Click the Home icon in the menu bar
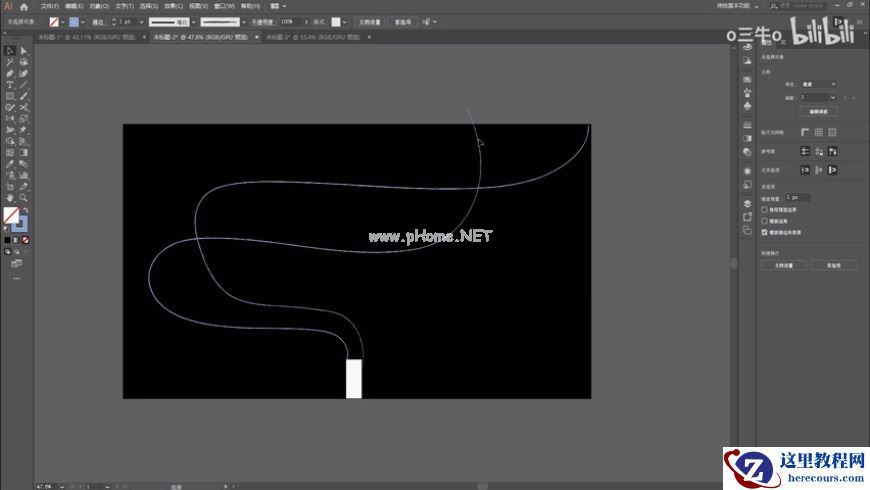The height and width of the screenshot is (490, 870). pos(23,7)
